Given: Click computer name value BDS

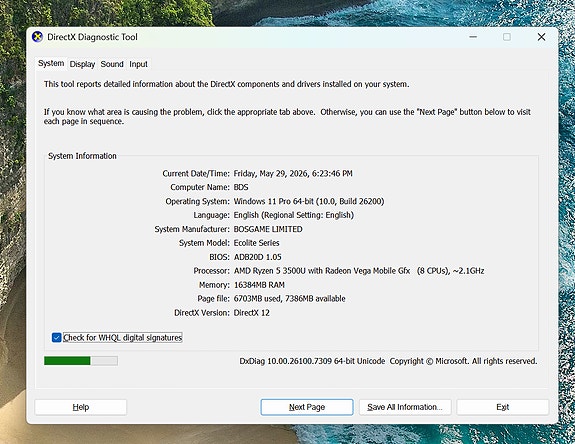Looking at the screenshot, I should tap(241, 187).
